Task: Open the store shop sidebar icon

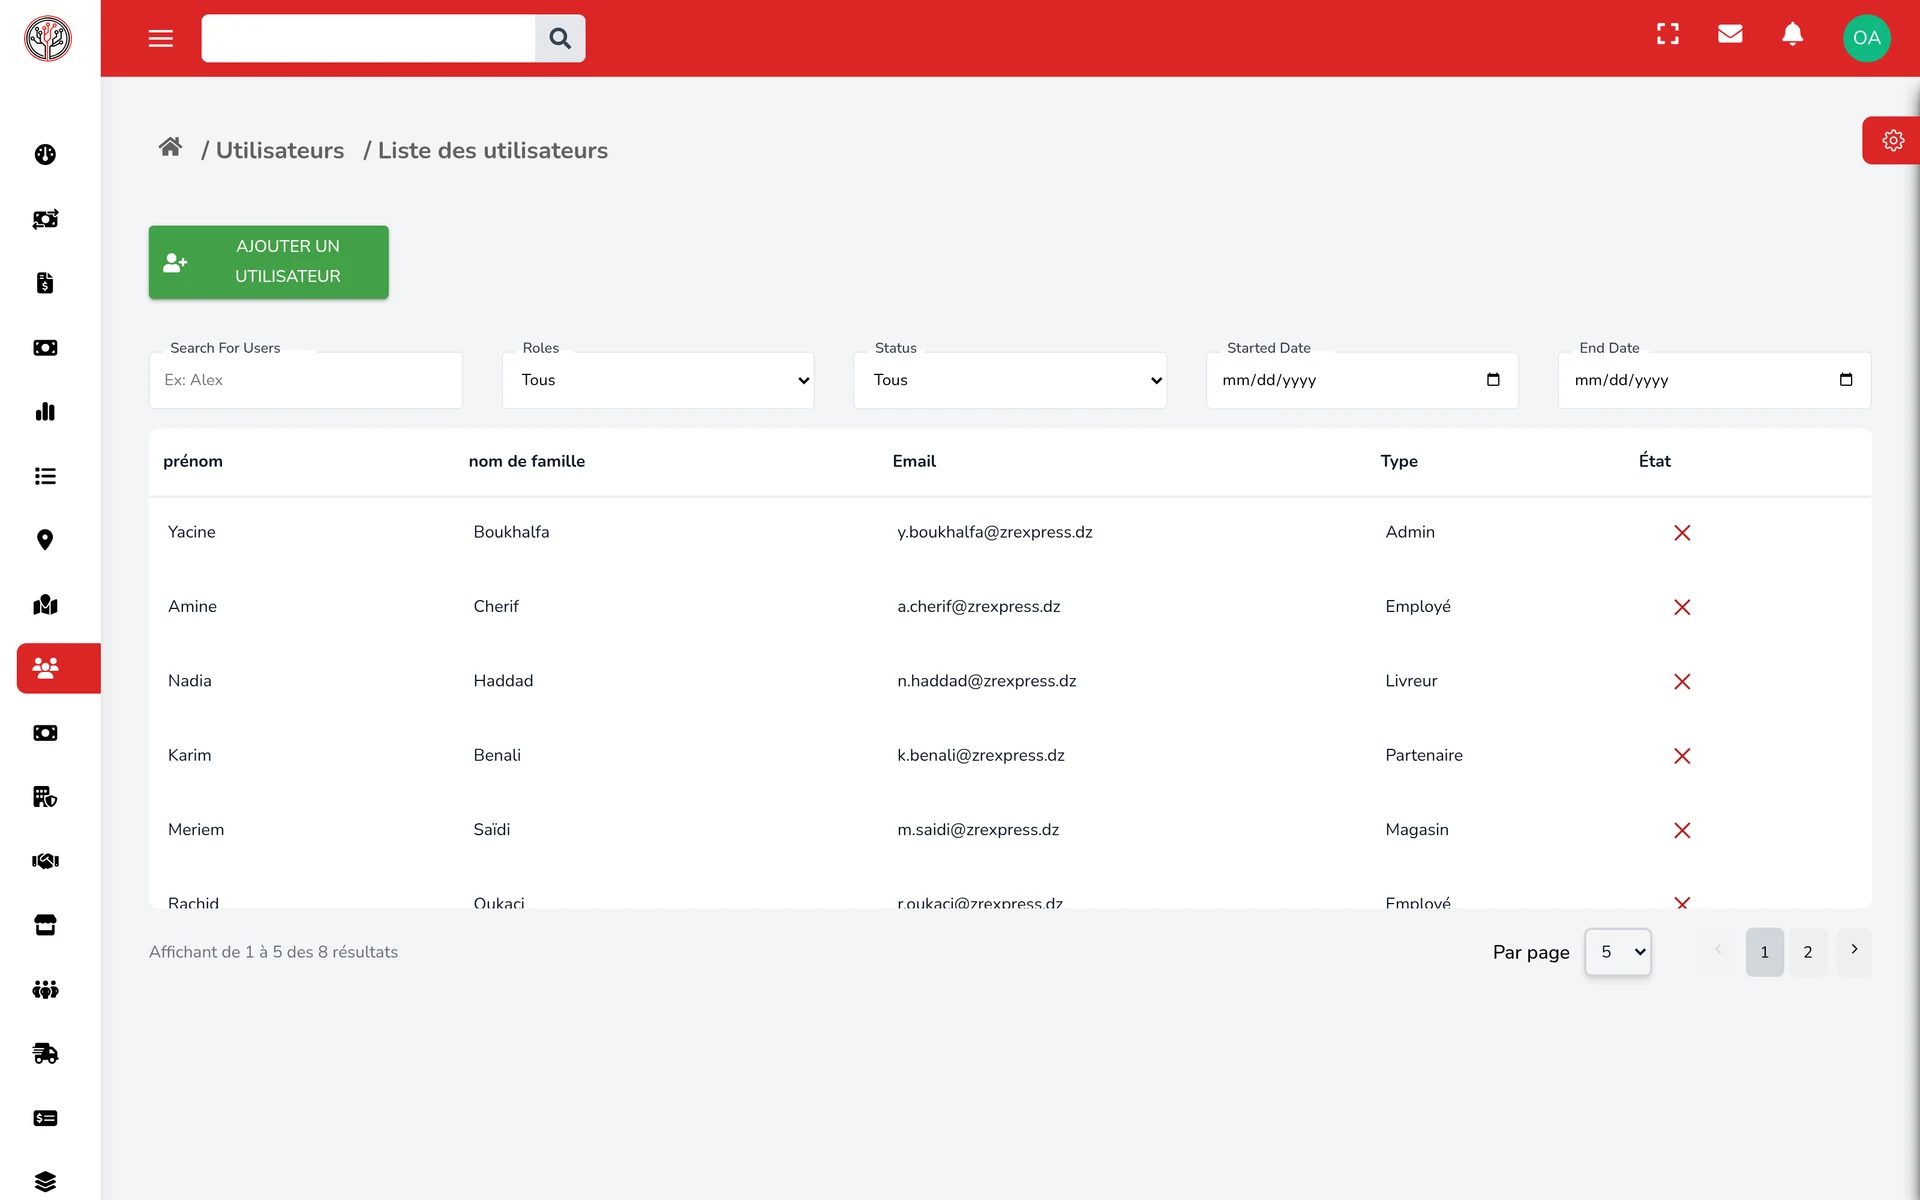Action: click(x=45, y=925)
